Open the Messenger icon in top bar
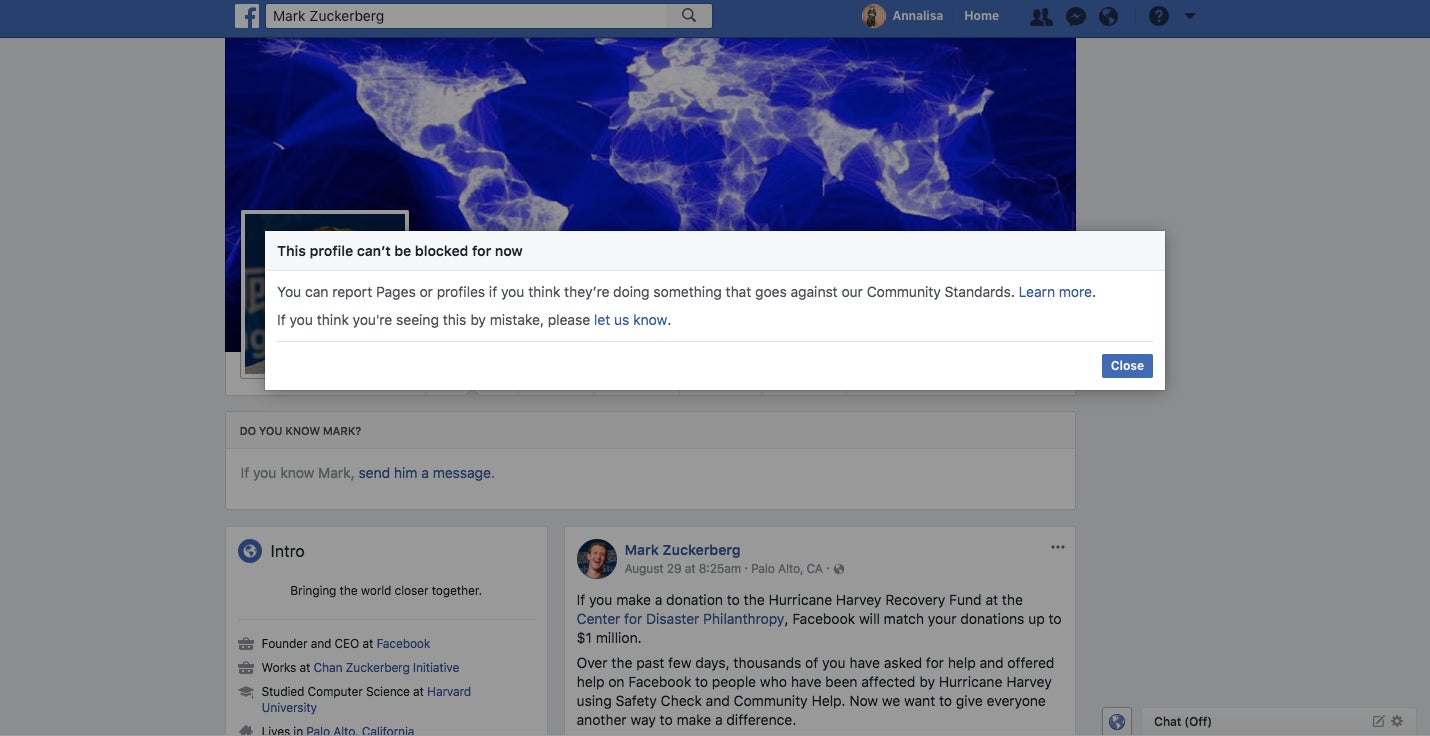This screenshot has width=1430, height=736. [1076, 16]
